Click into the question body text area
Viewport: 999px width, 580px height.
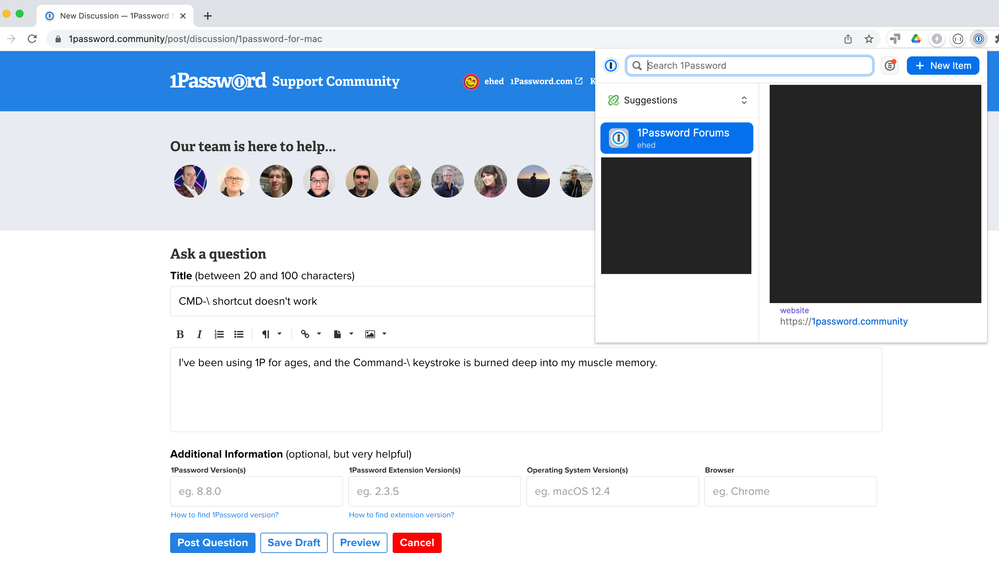526,389
